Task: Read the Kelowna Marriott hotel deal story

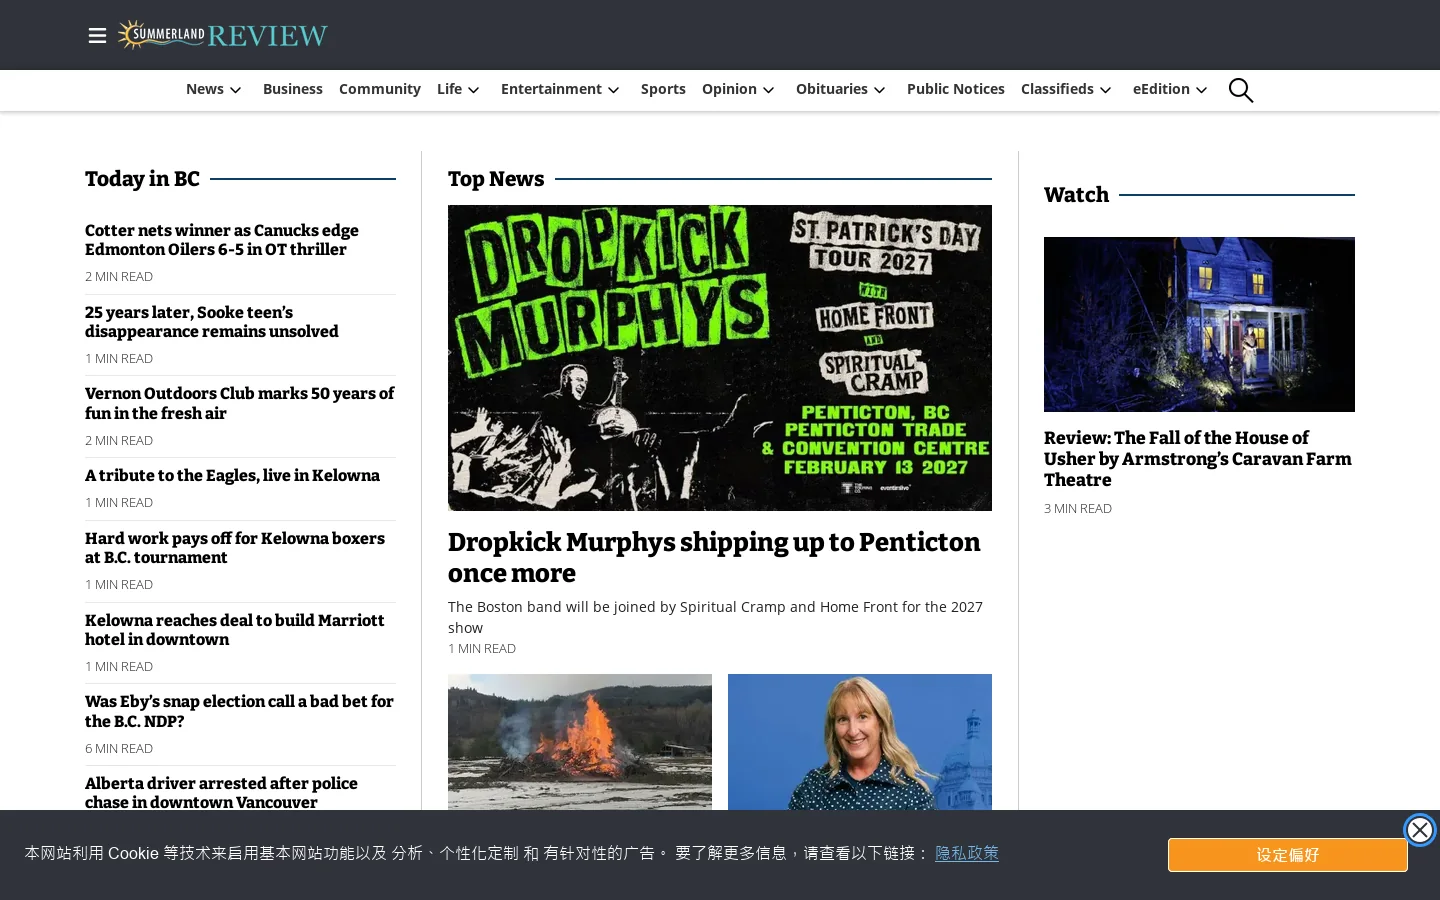Action: click(235, 630)
